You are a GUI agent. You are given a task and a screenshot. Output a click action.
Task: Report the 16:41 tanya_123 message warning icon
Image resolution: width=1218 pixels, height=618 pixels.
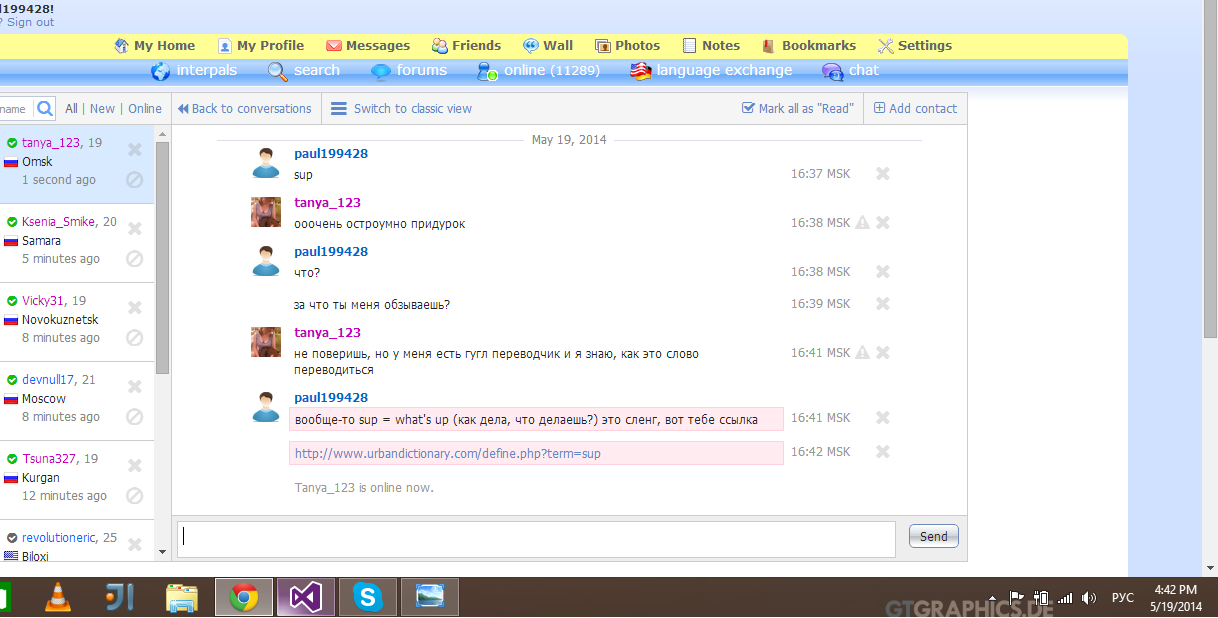click(x=862, y=353)
